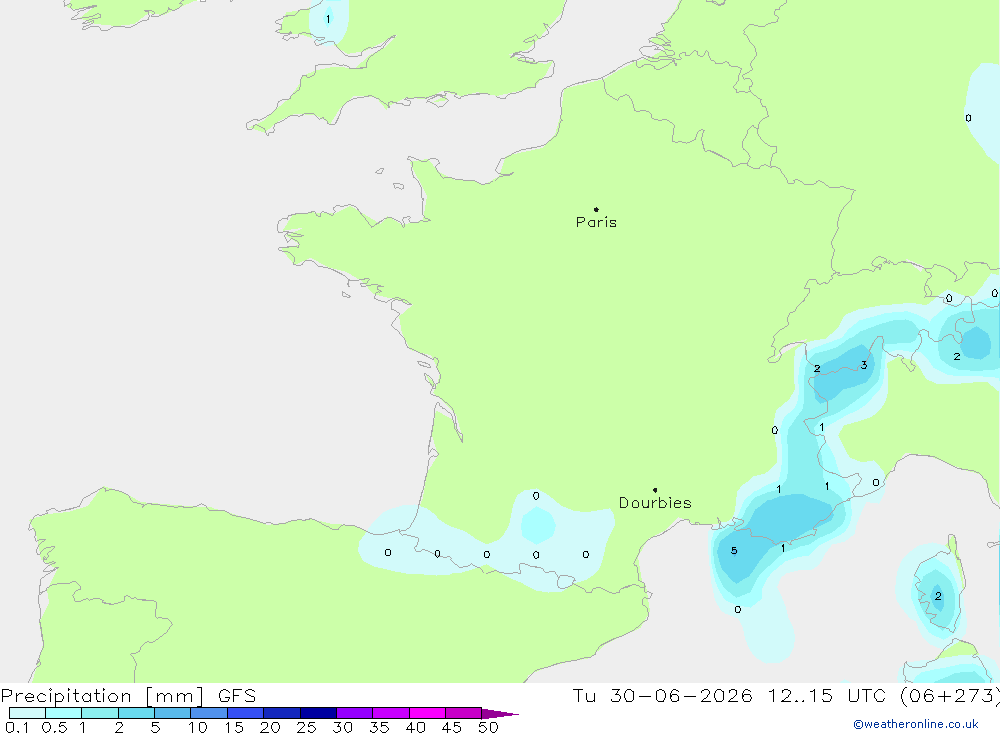Click the precipitation value '5' near the Mediterranean coast

click(734, 551)
